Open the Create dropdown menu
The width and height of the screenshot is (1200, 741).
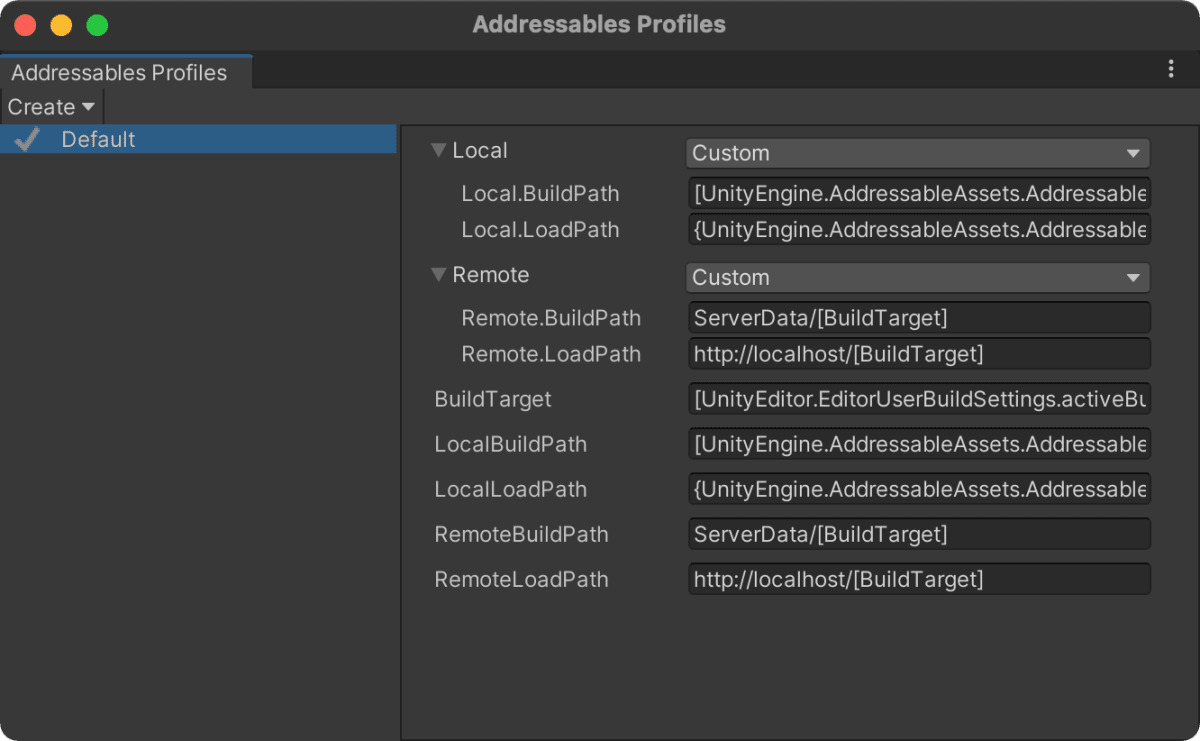pyautogui.click(x=51, y=107)
